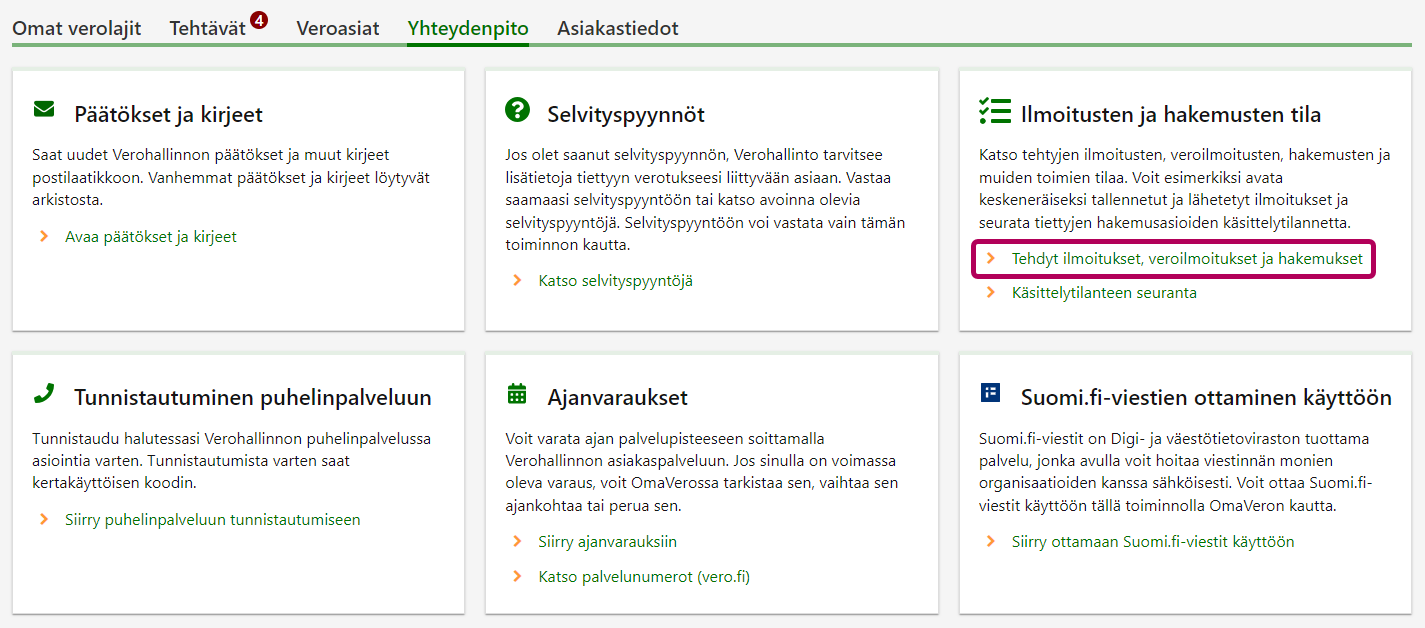The width and height of the screenshot is (1425, 628).
Task: Open Tehdyt ilmoitukset, veroilmoitukset ja hakemukset
Action: point(1187,259)
